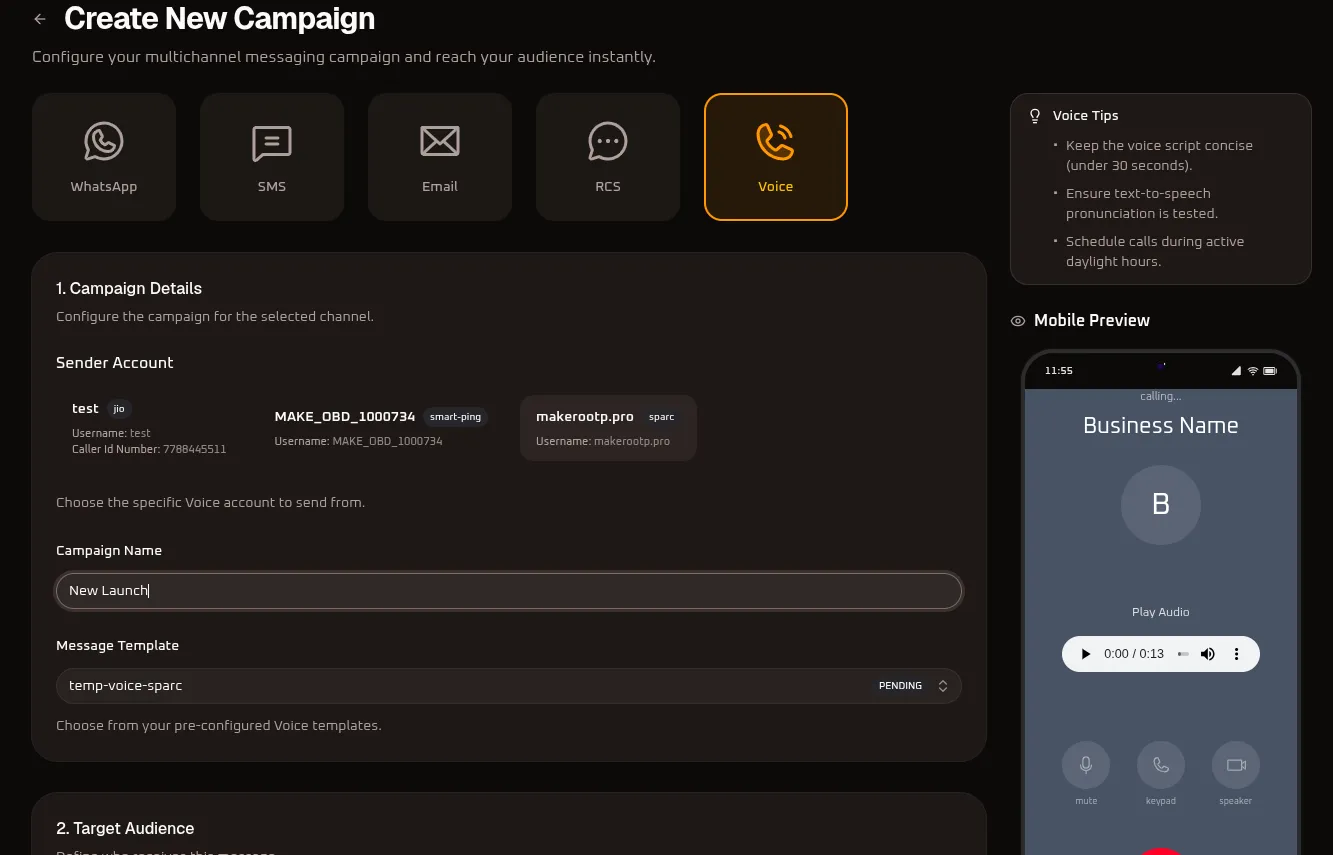Click the PENDING status badge
1333x855 pixels.
pos(900,686)
